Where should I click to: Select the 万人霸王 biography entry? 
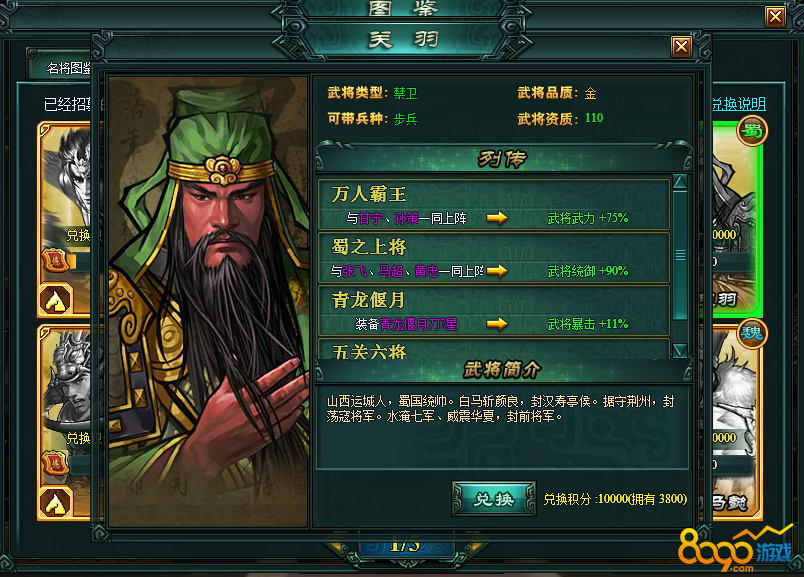tap(494, 205)
